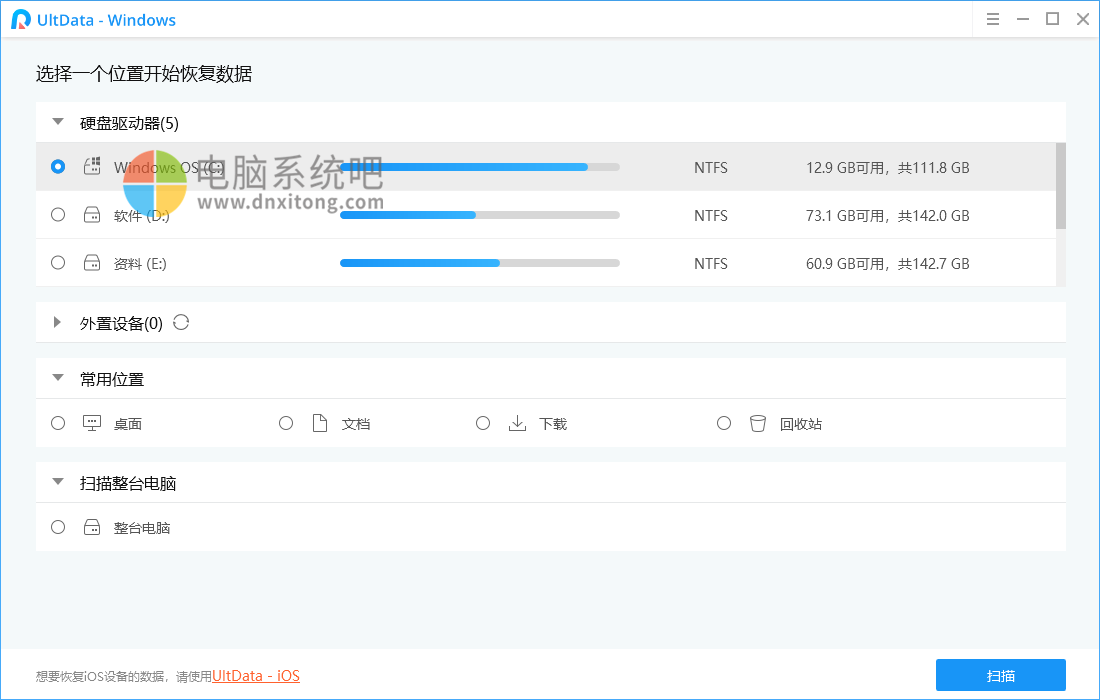The height and width of the screenshot is (700, 1100).
Task: Select the Windows OS (C:) radio button
Action: coord(58,167)
